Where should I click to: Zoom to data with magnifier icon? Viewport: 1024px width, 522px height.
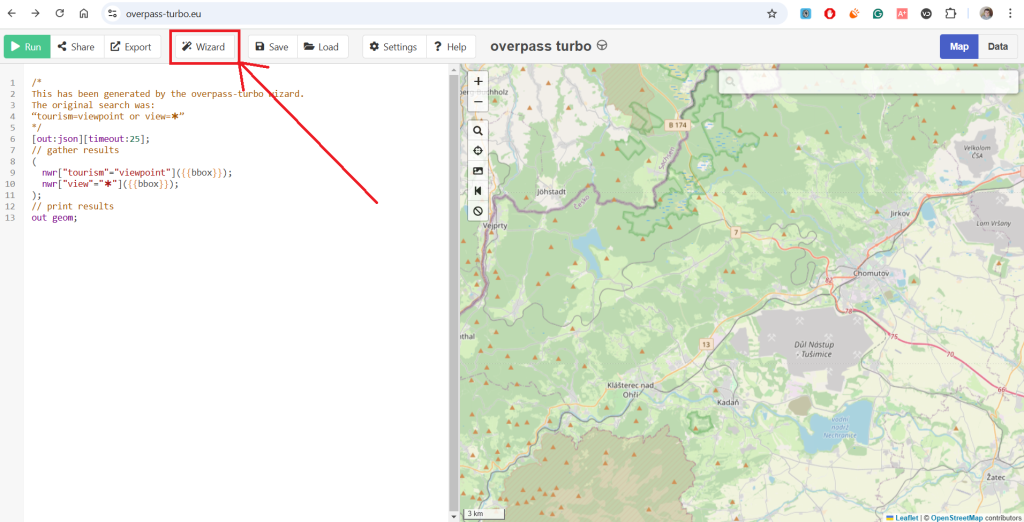pyautogui.click(x=478, y=131)
